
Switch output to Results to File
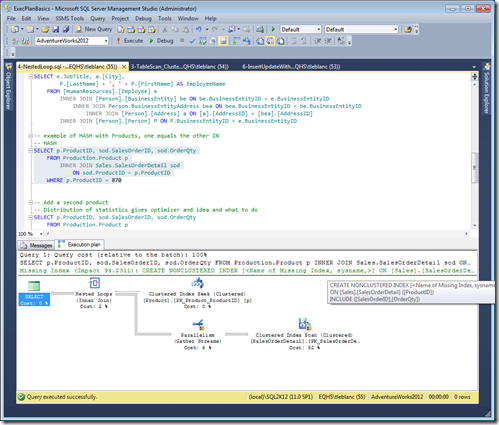point(281,41)
